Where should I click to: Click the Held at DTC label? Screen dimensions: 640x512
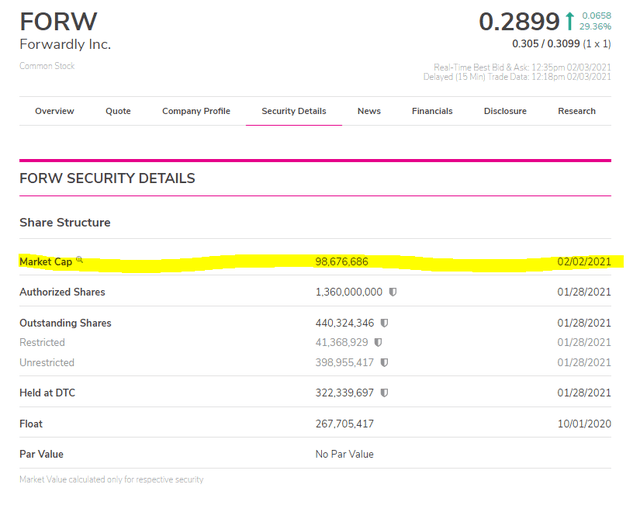47,393
